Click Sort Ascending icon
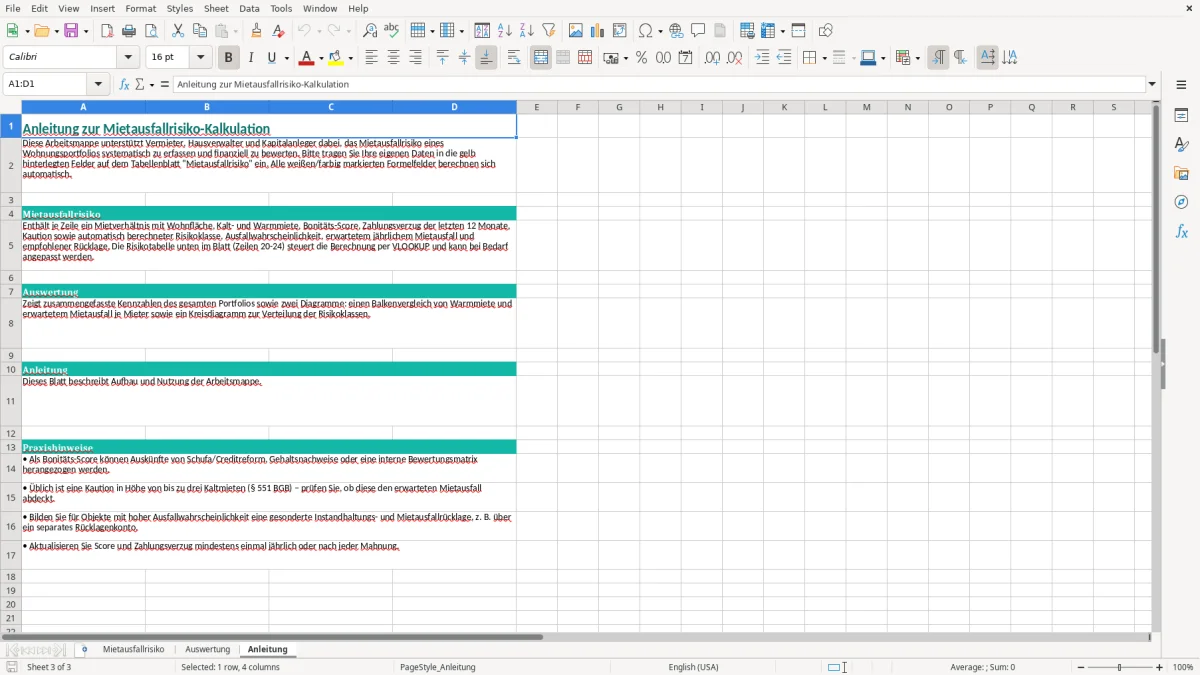 505,31
